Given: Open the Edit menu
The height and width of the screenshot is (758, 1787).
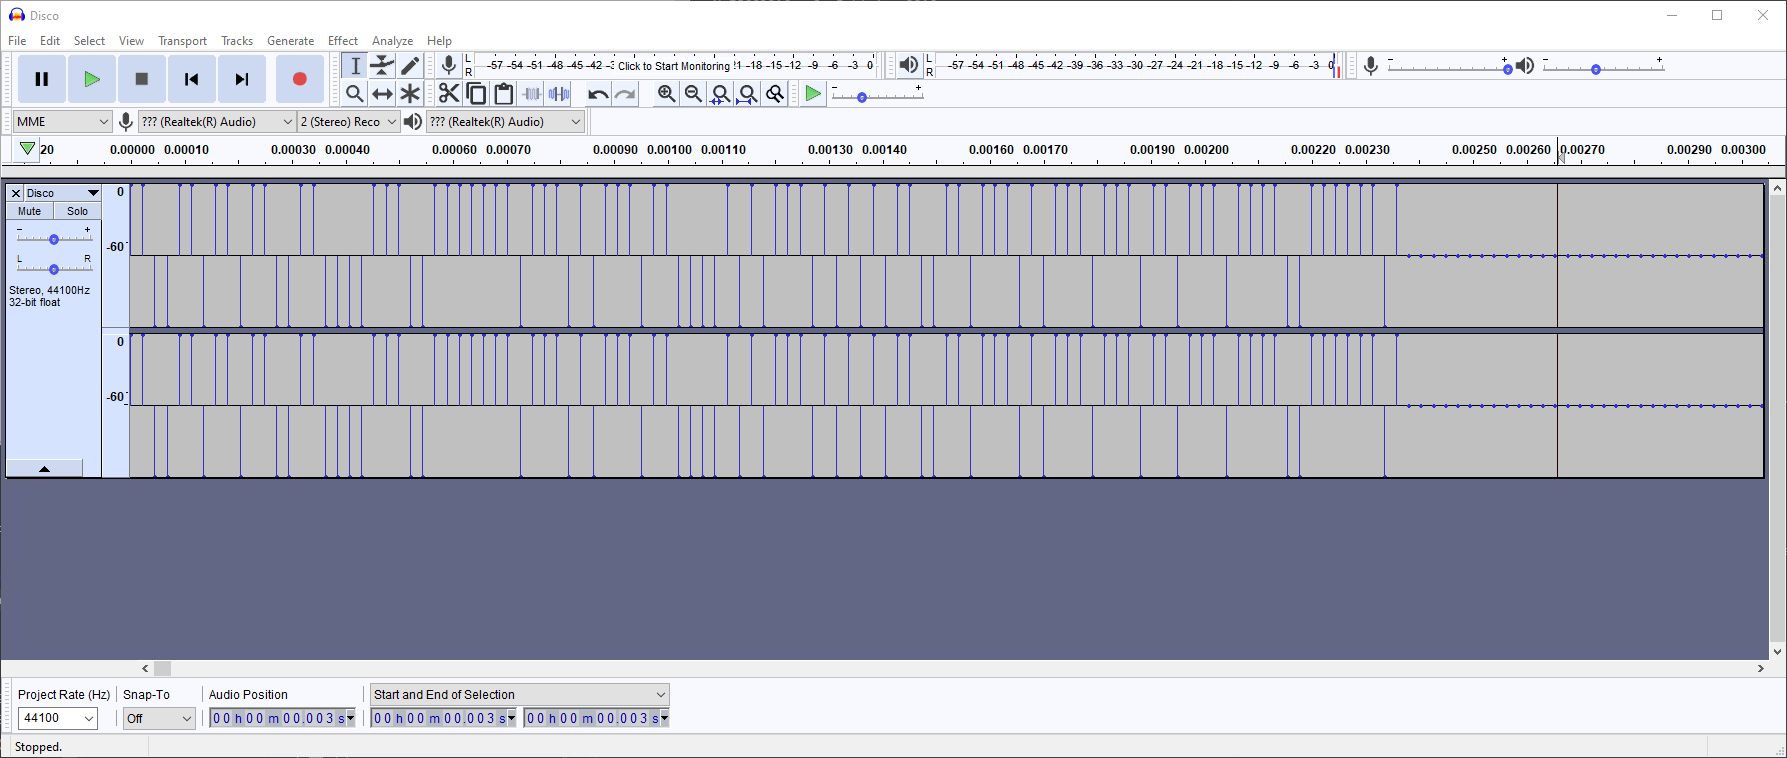Looking at the screenshot, I should 50,41.
